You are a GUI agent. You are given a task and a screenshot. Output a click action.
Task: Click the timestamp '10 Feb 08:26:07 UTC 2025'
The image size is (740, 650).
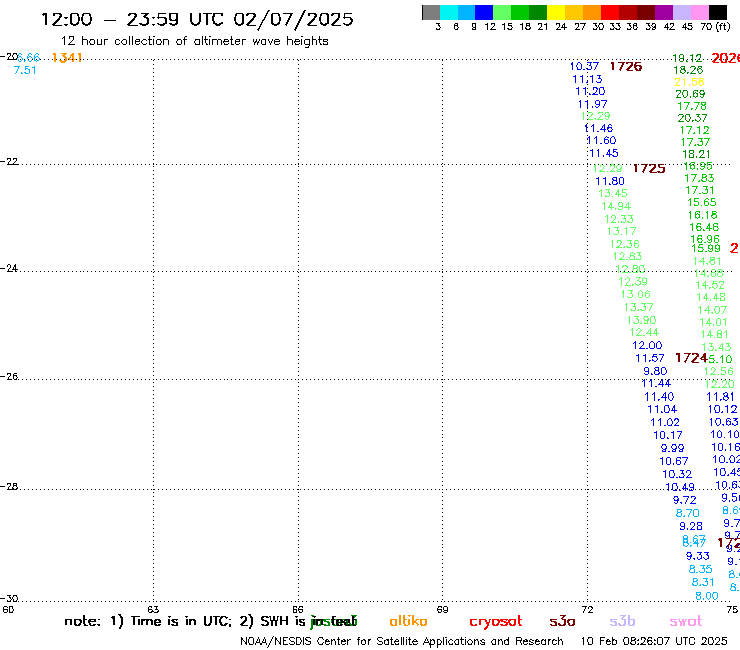coord(654,641)
